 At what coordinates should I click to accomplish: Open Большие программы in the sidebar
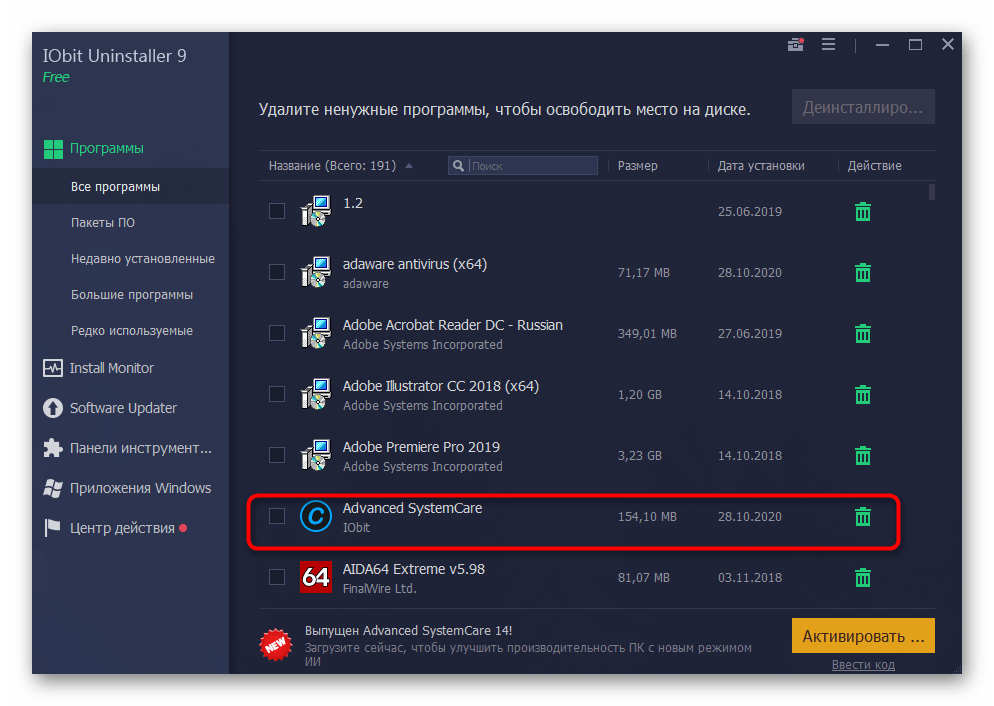pos(132,295)
